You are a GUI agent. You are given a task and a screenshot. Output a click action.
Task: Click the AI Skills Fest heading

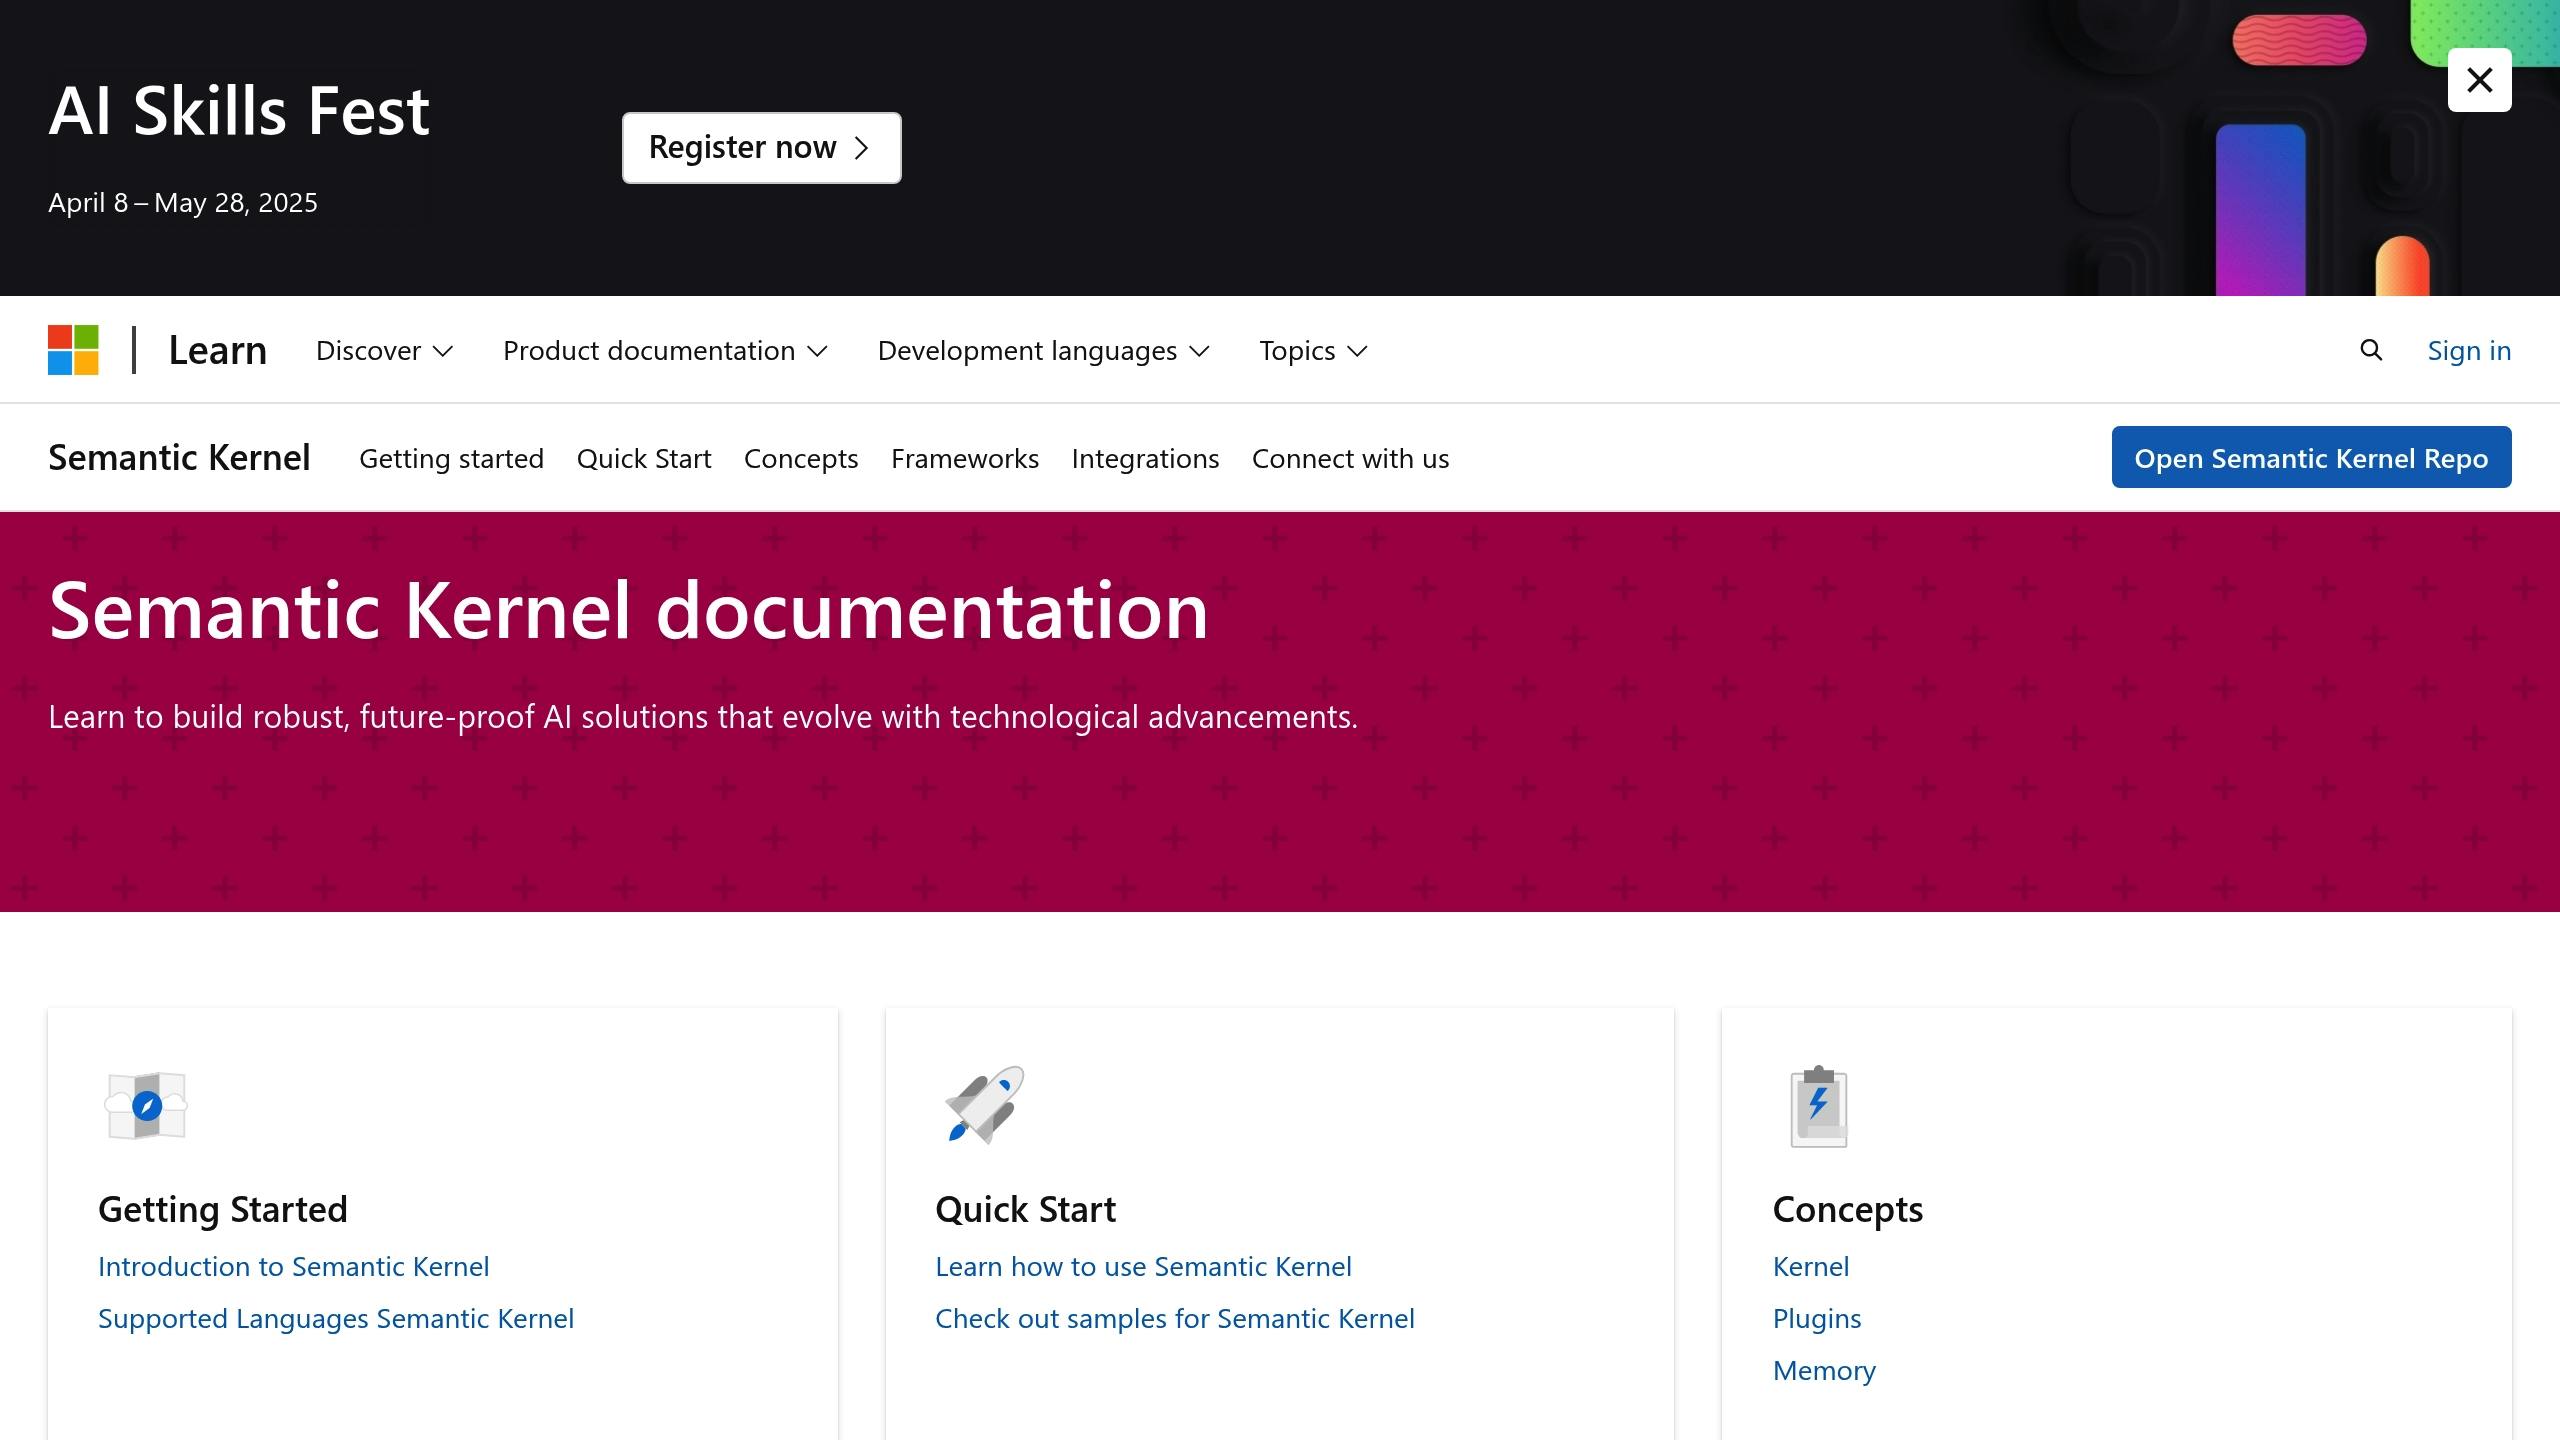239,110
